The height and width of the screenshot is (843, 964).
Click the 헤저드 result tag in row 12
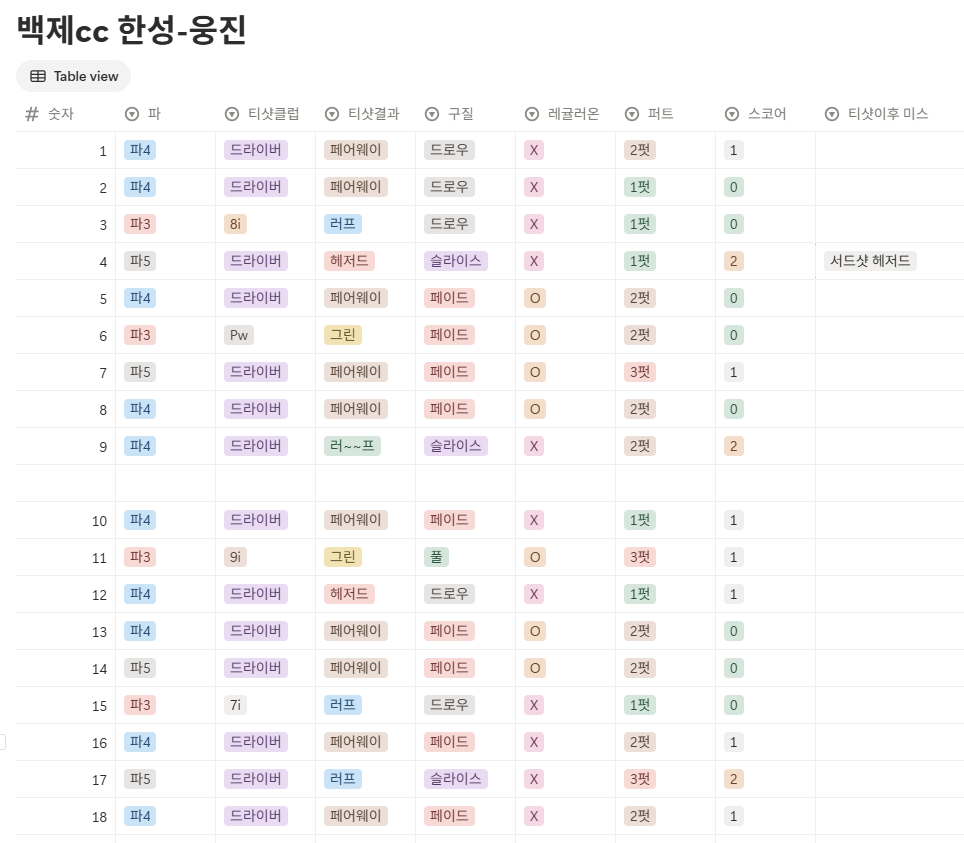[x=349, y=594]
